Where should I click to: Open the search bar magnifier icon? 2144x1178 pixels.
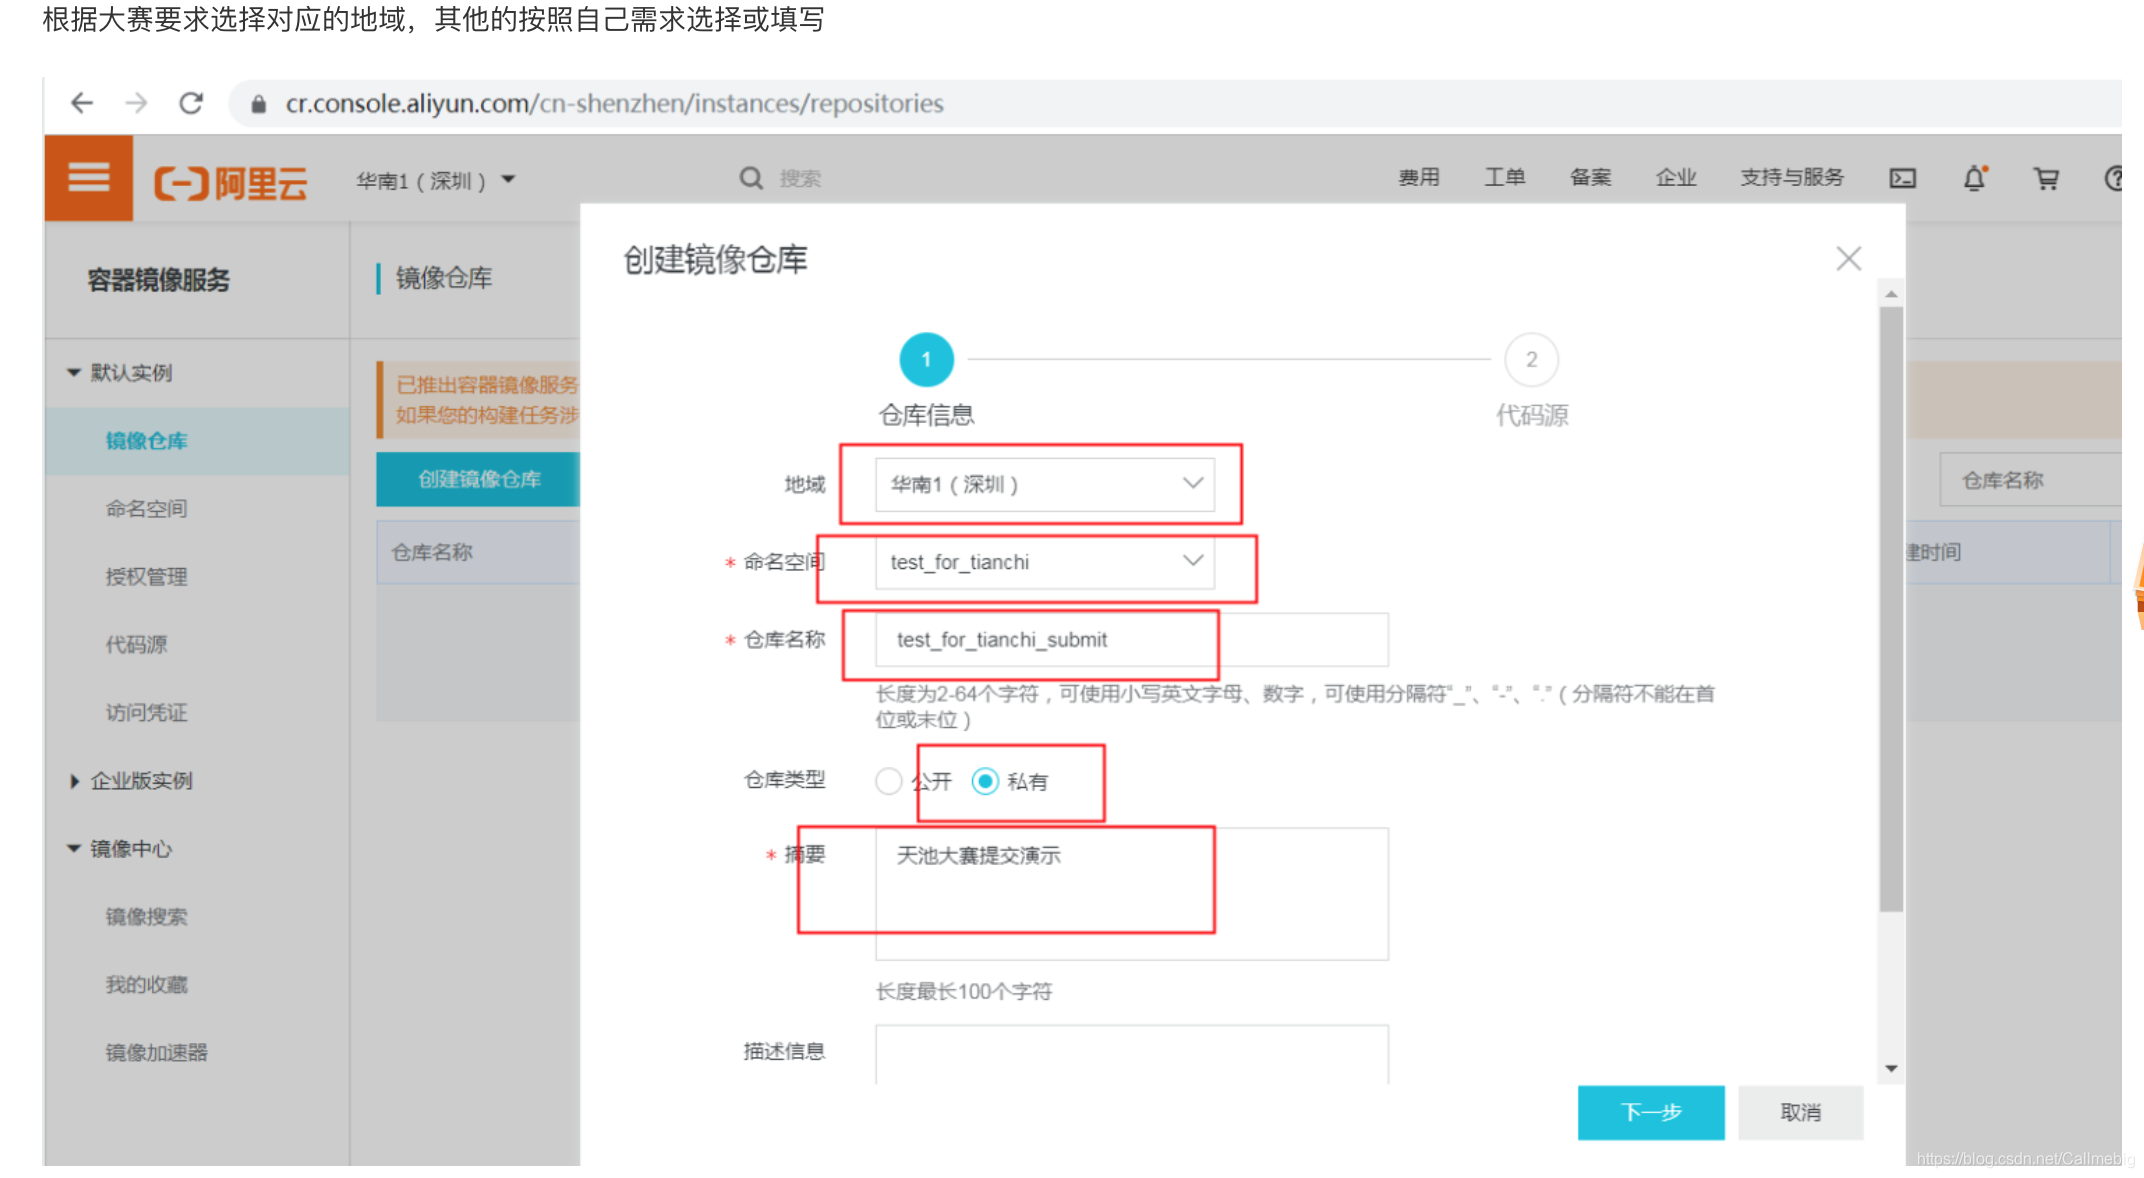tap(751, 177)
